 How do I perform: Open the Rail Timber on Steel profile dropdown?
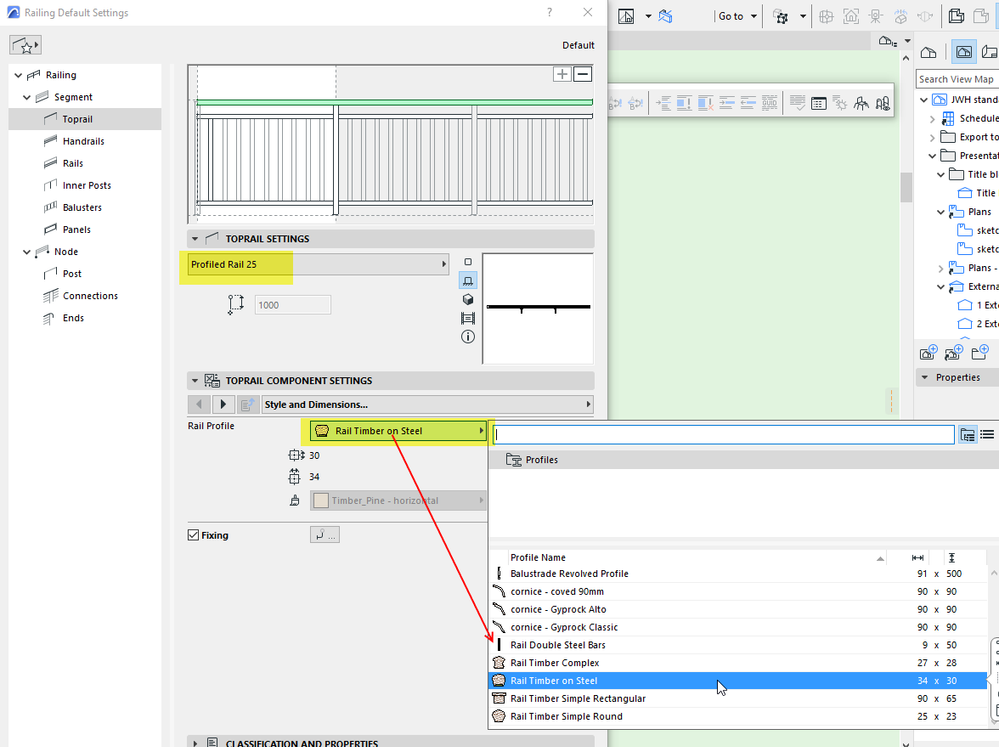(399, 431)
